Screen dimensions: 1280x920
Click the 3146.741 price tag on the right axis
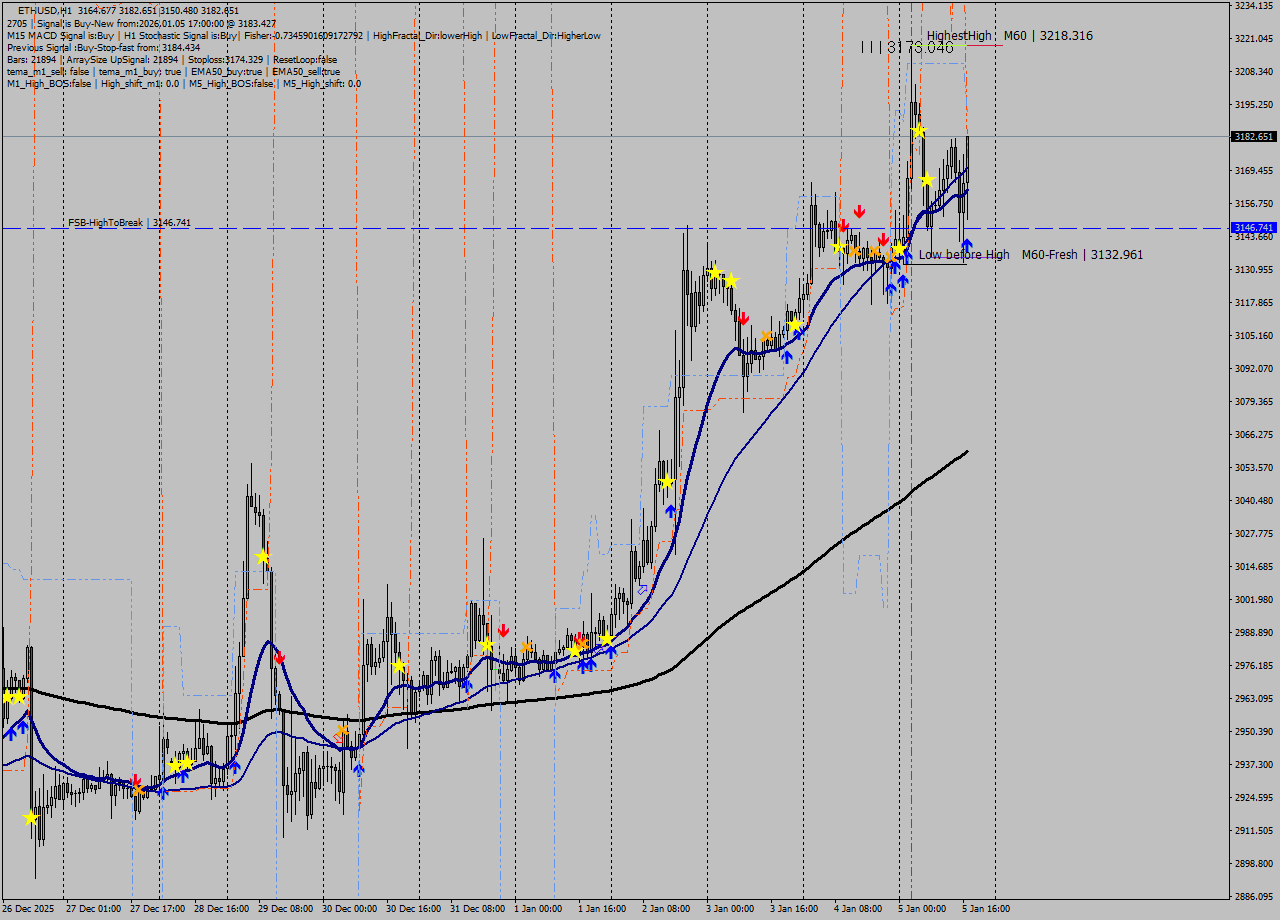pos(1253,228)
